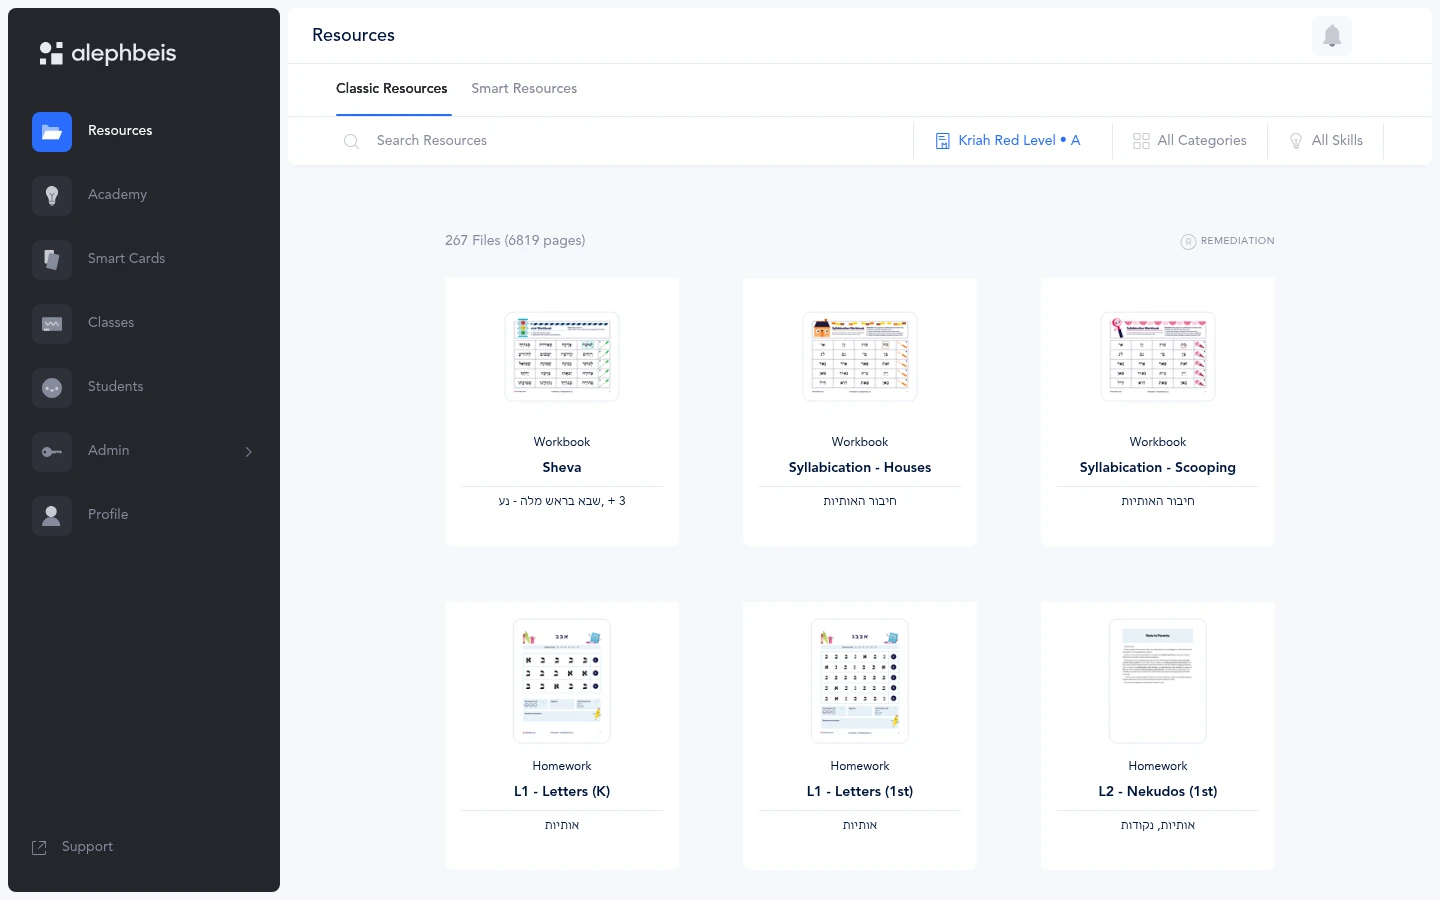Click the Remediation R icon
This screenshot has width=1440, height=900.
point(1188,241)
